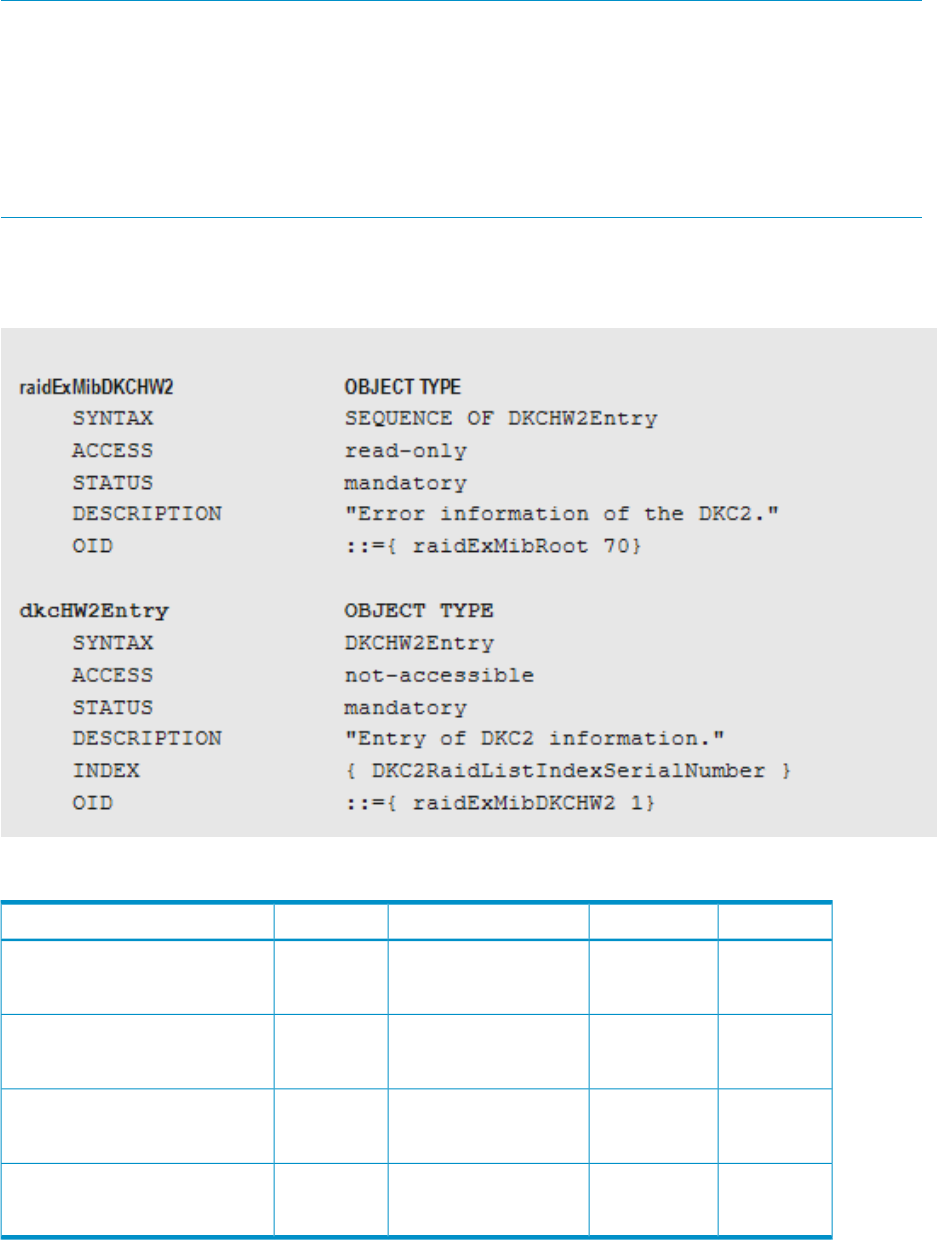Click DESCRIPTION label beside 'Error information of the DKC2.'
Viewport: 937px width, 1240px height.
(x=146, y=515)
